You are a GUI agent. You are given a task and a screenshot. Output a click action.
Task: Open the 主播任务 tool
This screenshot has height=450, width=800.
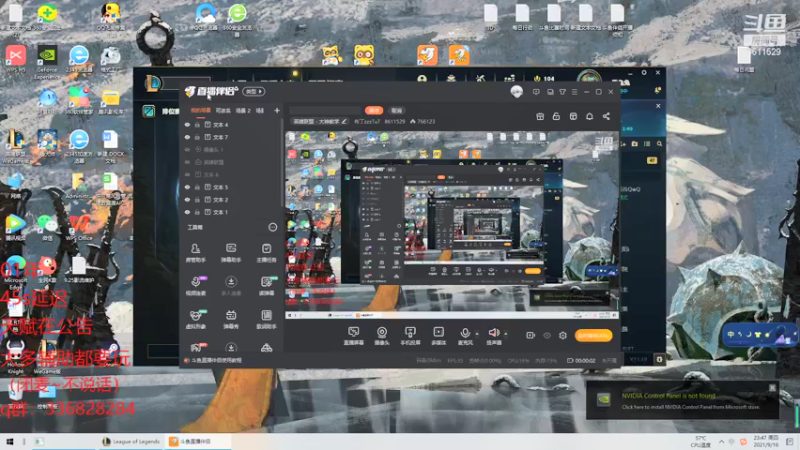coord(266,253)
